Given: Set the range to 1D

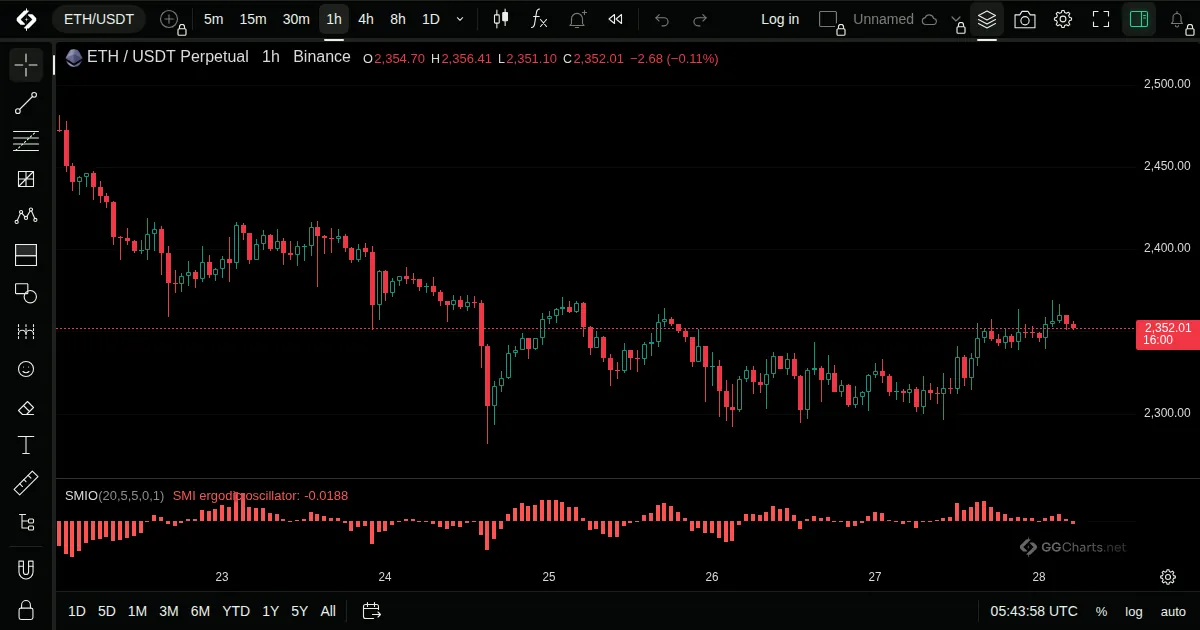Looking at the screenshot, I should coord(77,611).
